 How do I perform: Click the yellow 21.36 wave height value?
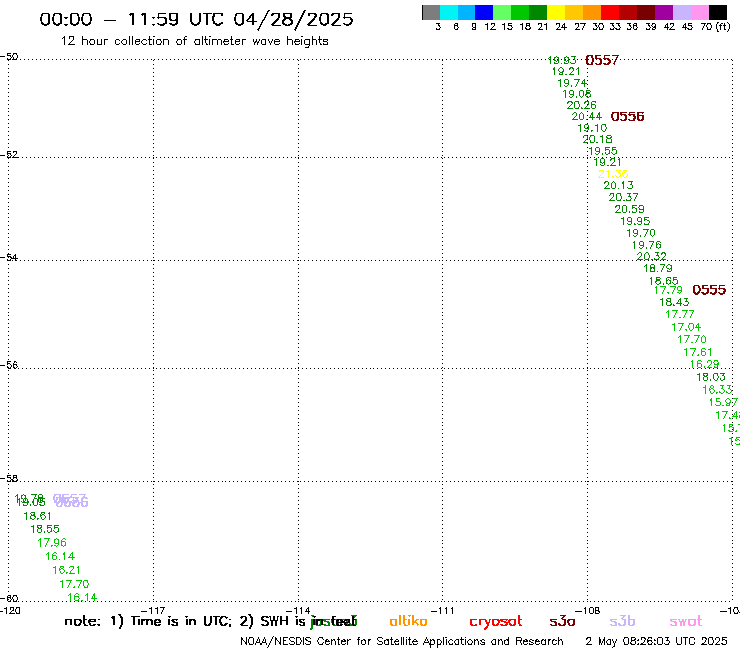coord(613,174)
